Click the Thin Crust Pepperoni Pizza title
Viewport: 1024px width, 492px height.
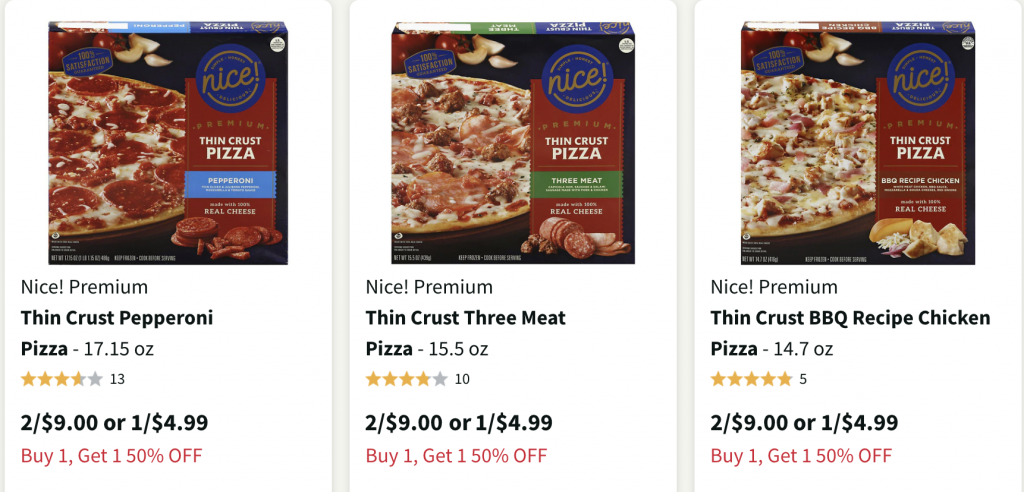pos(117,318)
